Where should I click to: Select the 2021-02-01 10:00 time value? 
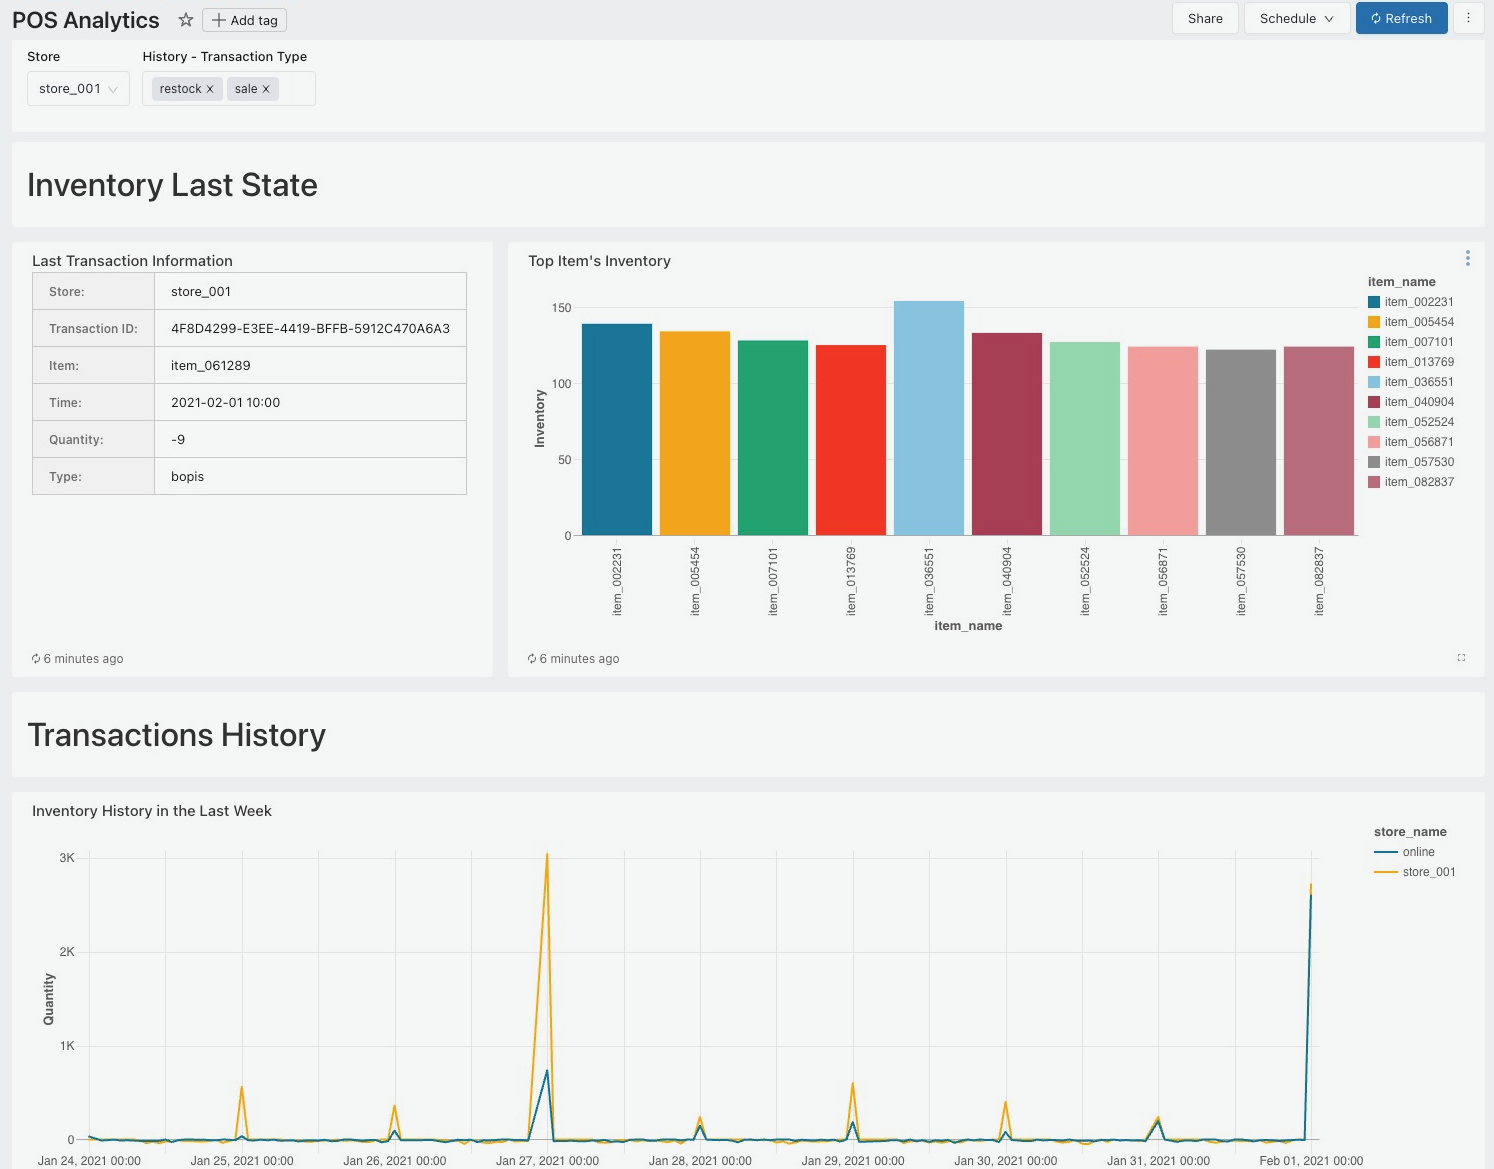coord(310,403)
